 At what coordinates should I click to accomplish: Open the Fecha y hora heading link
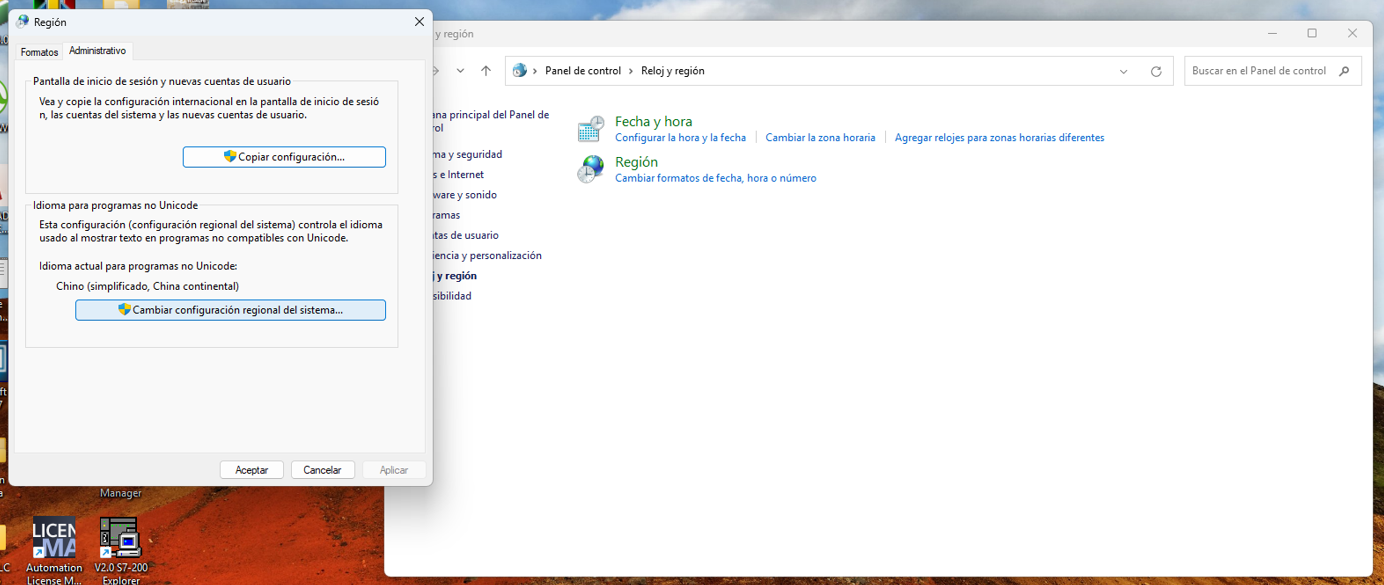653,121
